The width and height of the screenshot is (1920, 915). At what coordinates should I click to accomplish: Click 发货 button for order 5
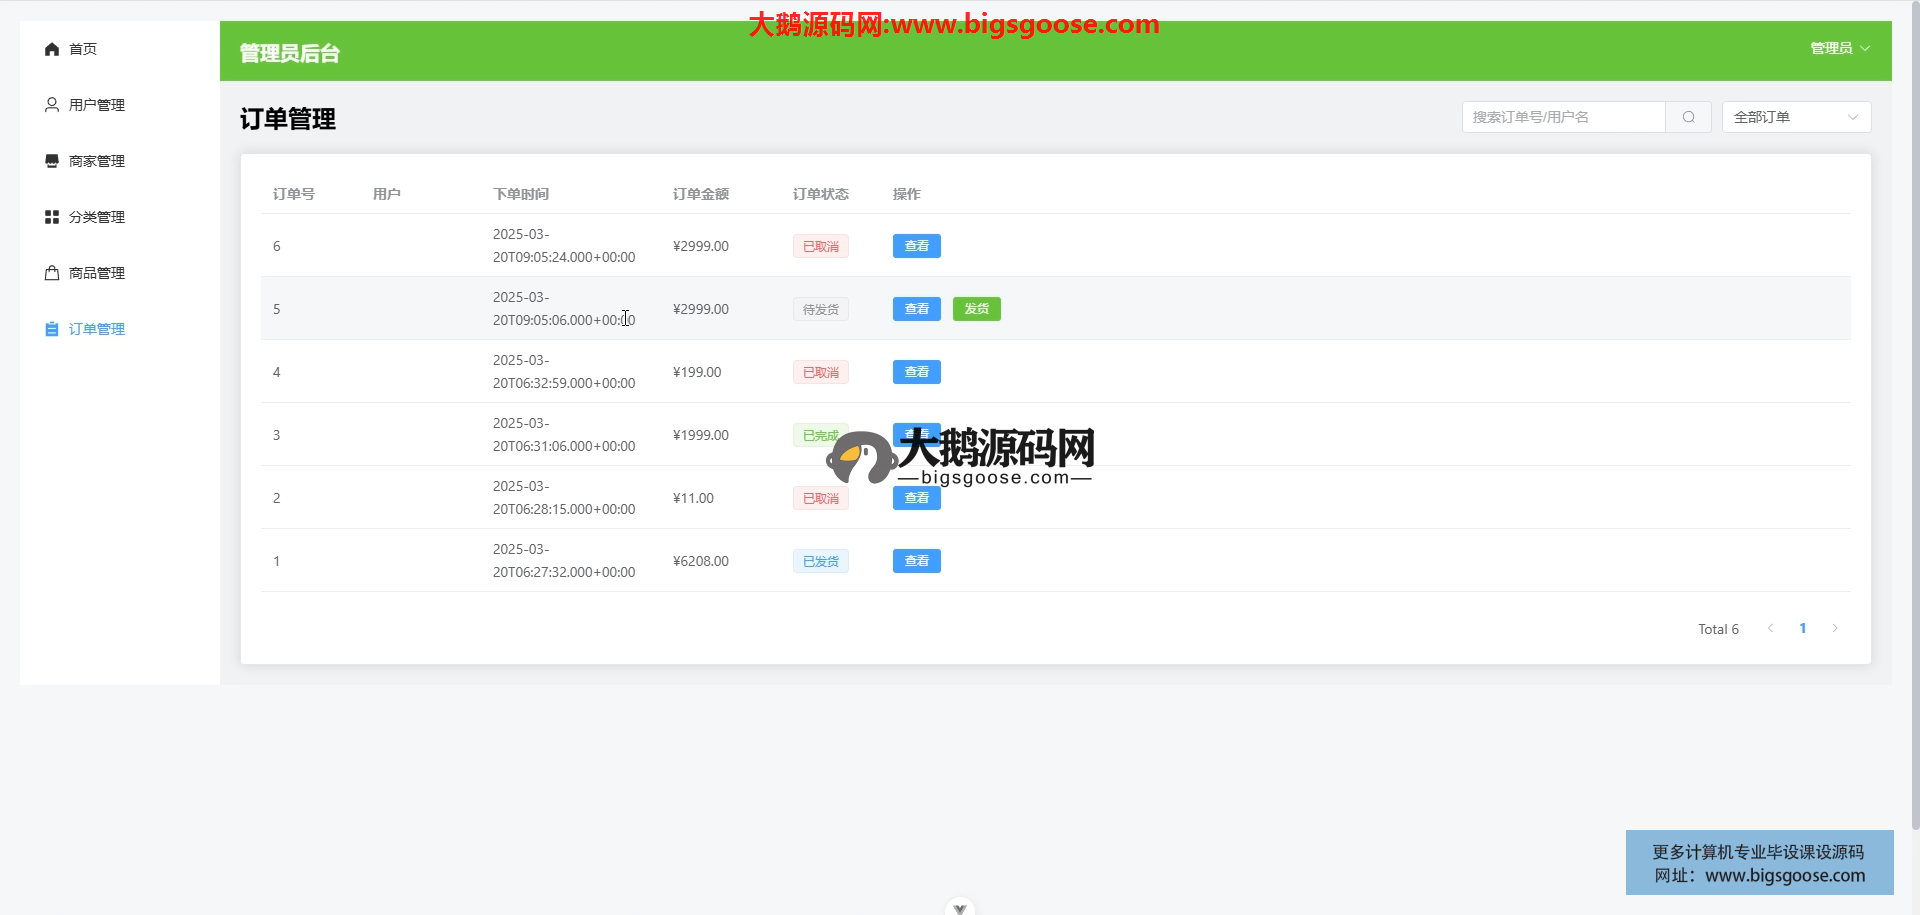(x=976, y=309)
